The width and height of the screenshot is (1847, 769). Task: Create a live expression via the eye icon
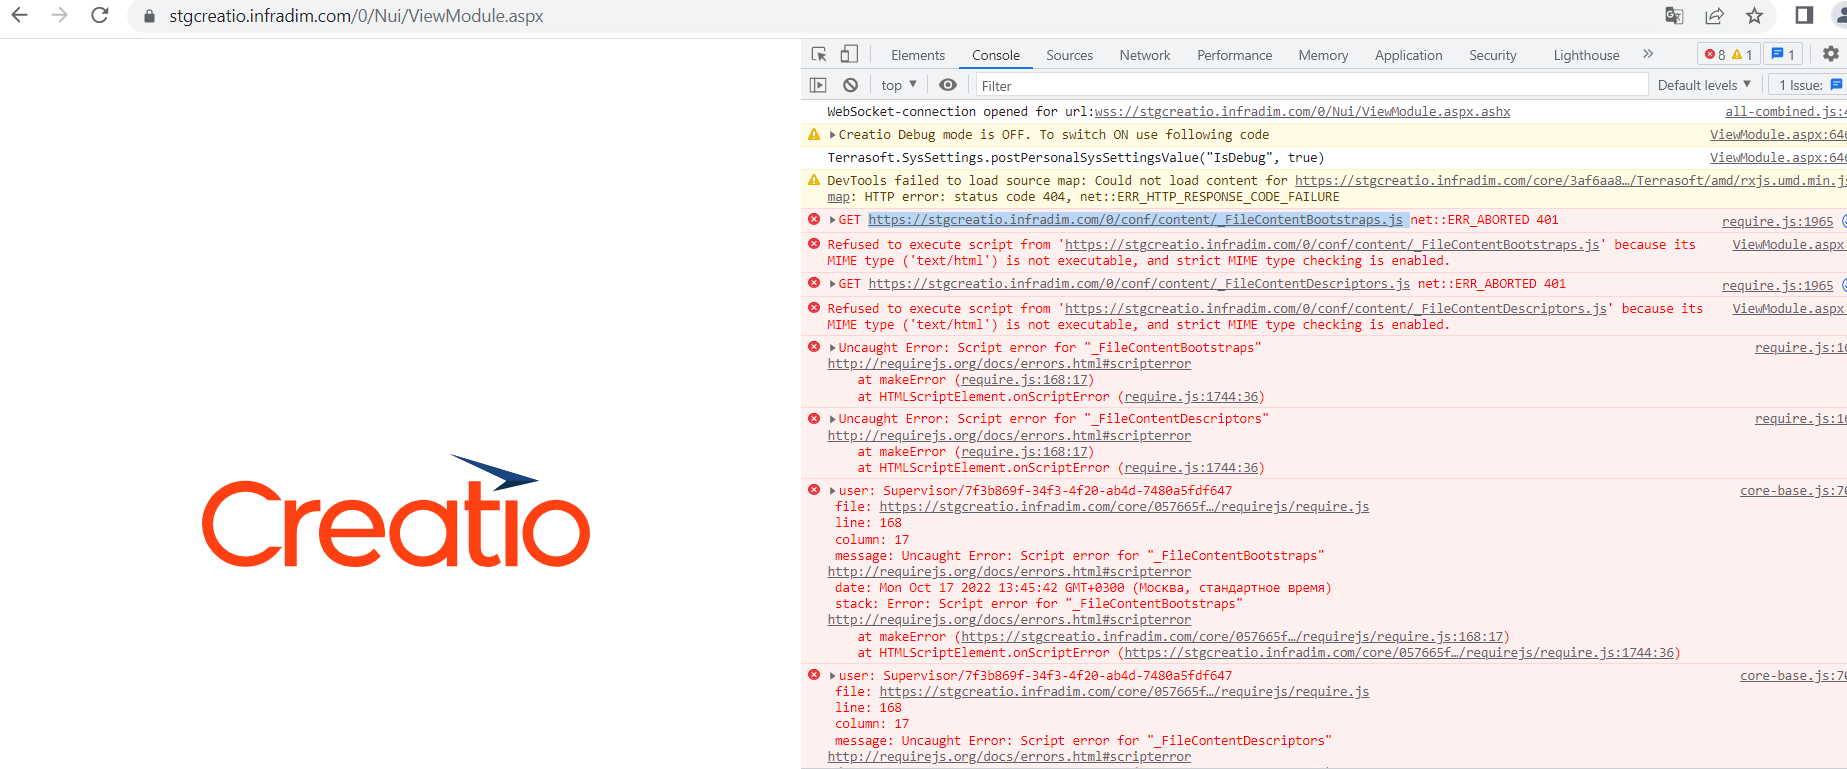point(948,85)
